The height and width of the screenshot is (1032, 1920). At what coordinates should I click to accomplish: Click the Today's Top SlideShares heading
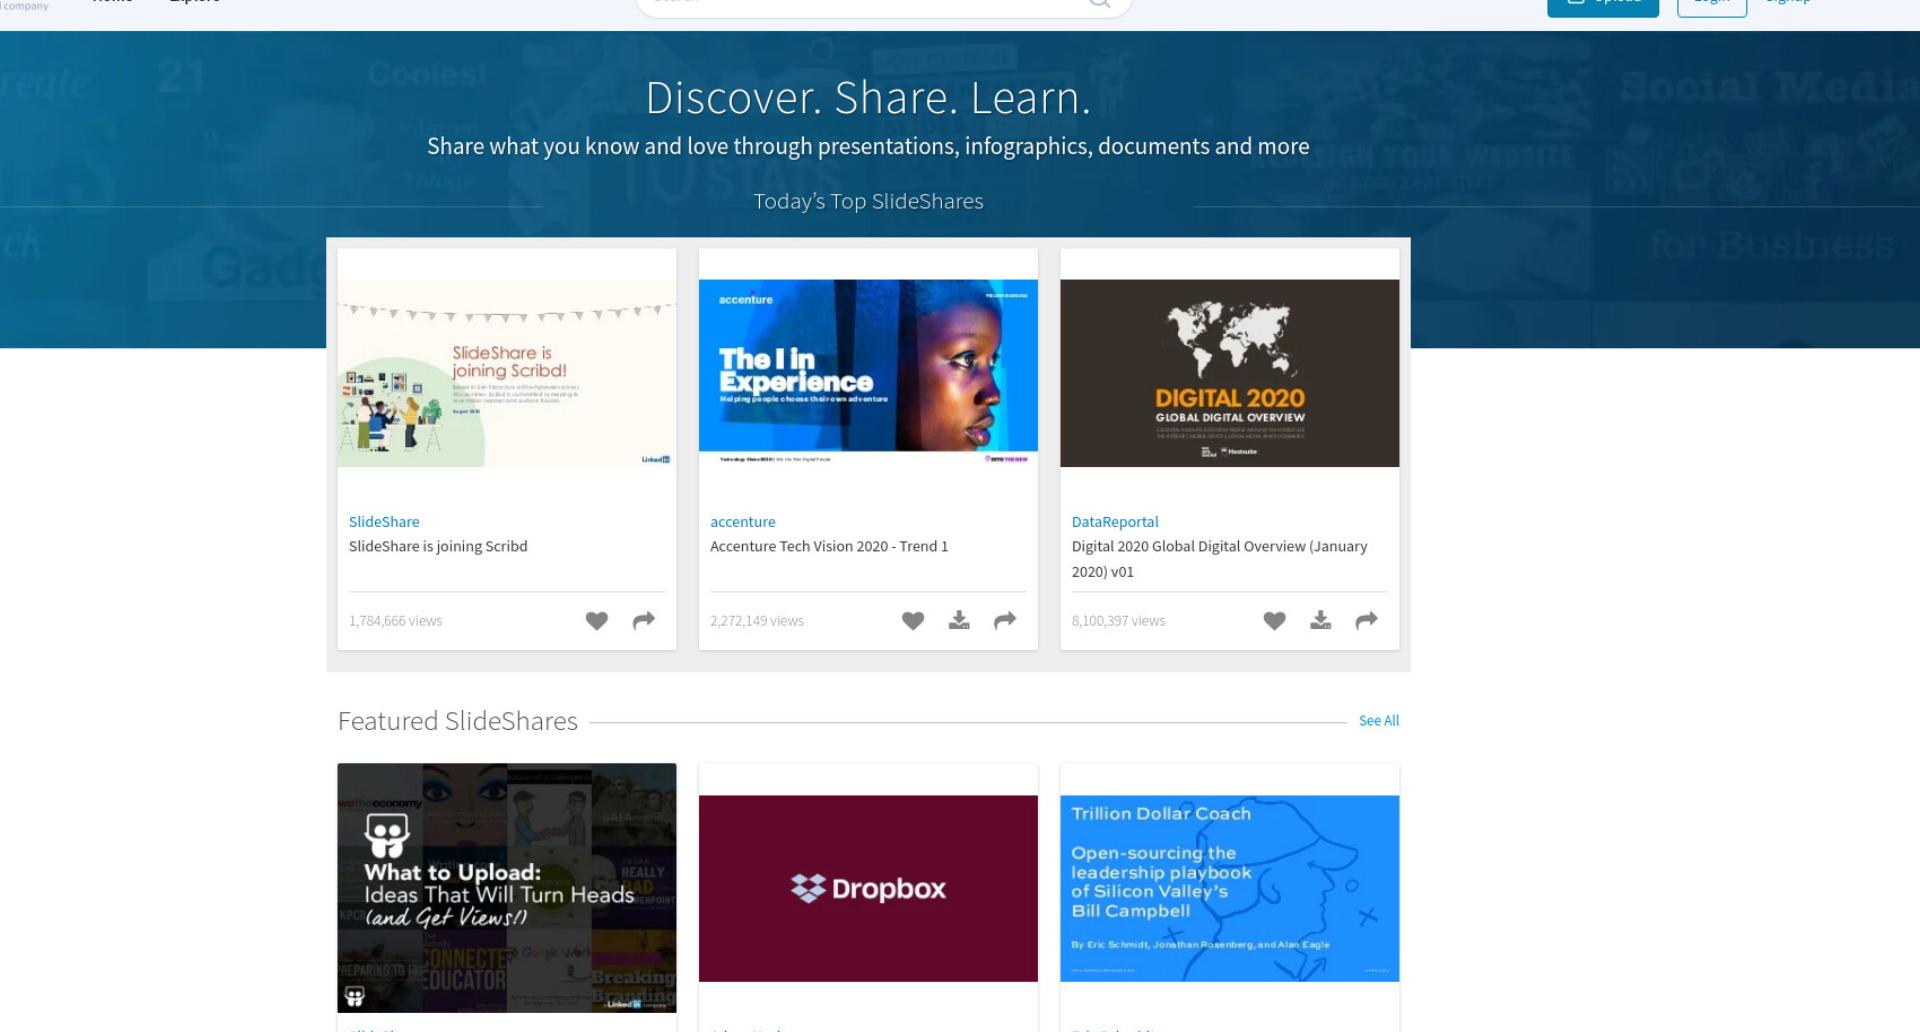point(868,201)
